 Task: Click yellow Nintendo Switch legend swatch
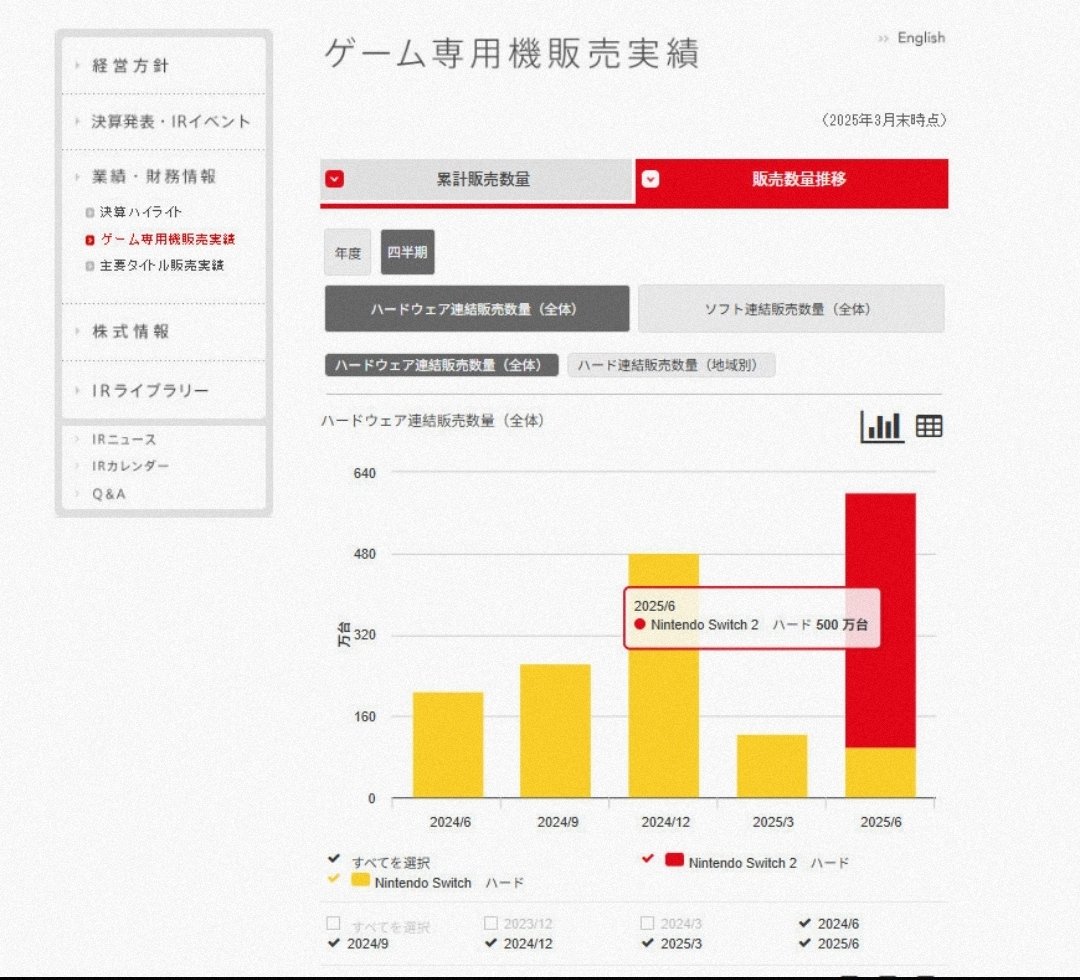click(x=360, y=880)
